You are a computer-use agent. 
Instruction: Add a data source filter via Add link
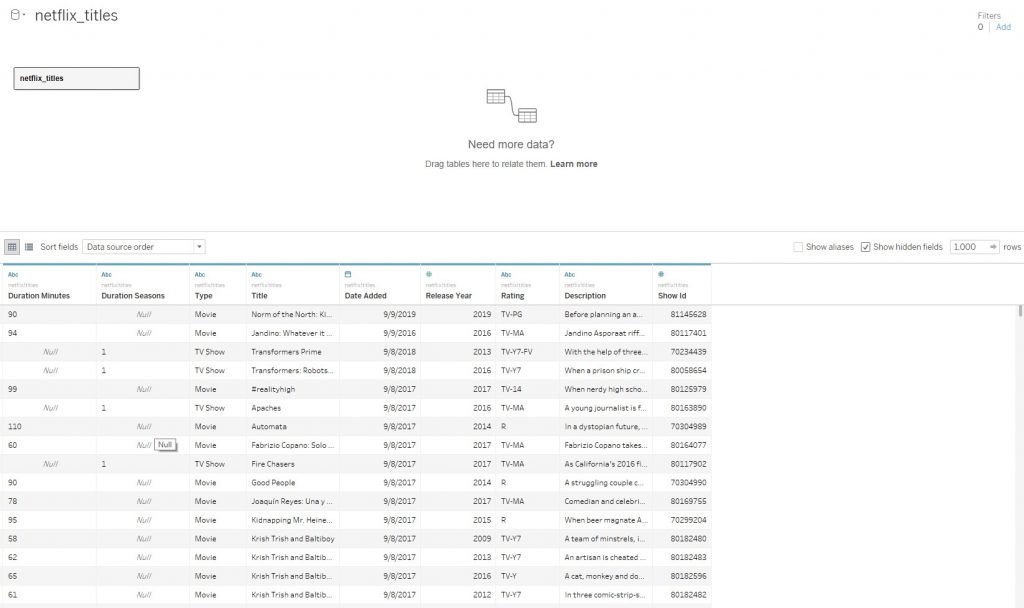tap(1003, 27)
